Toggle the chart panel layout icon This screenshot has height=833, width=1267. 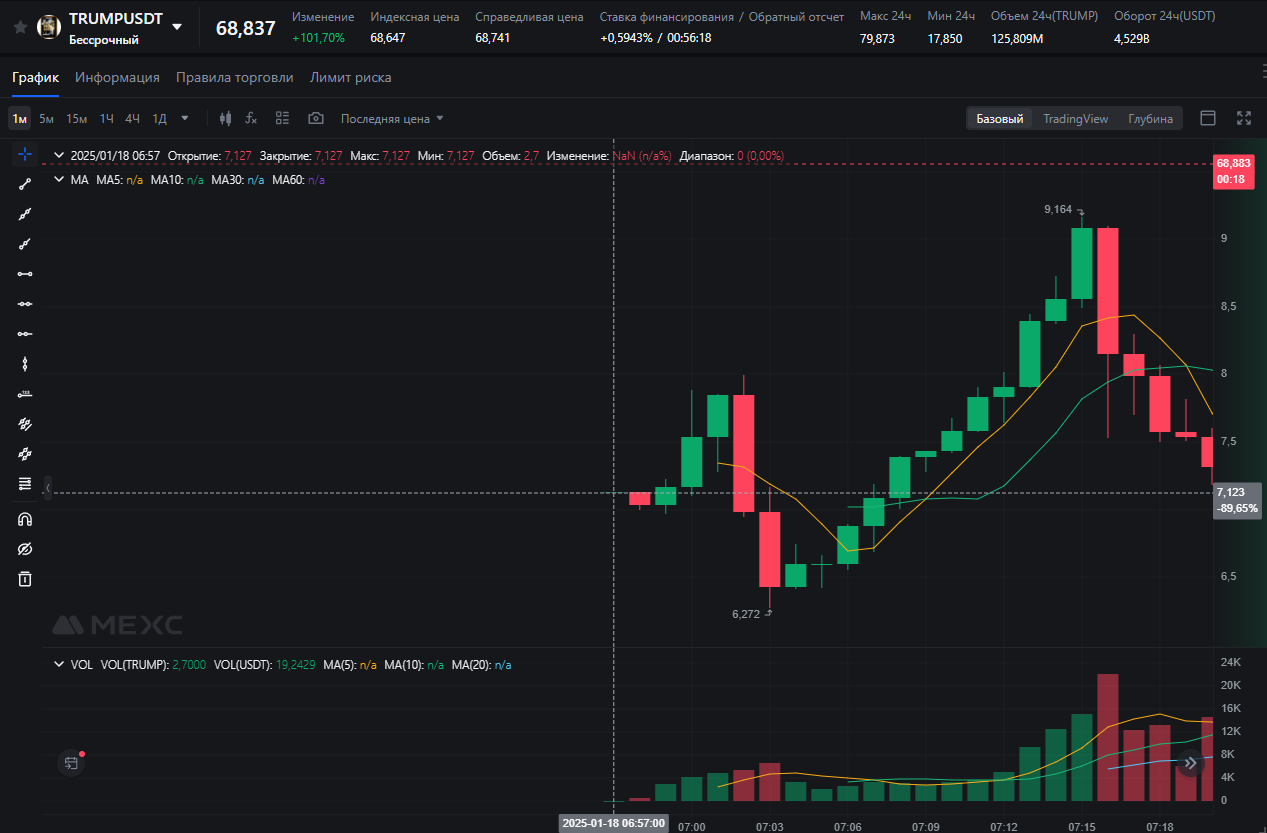(1208, 118)
